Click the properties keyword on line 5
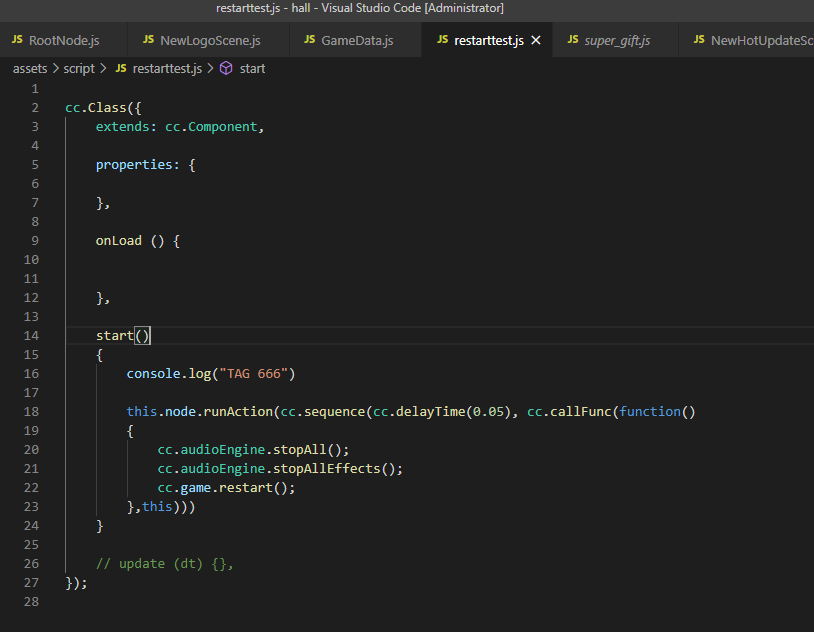 point(134,165)
